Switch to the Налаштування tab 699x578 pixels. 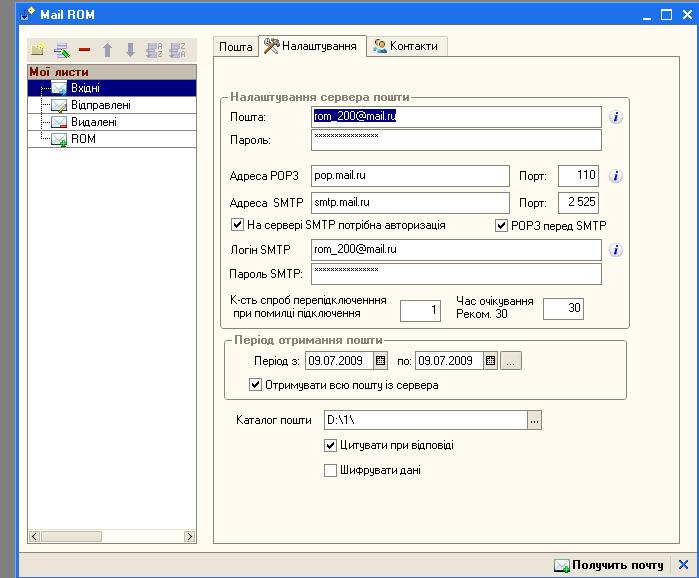tap(312, 46)
